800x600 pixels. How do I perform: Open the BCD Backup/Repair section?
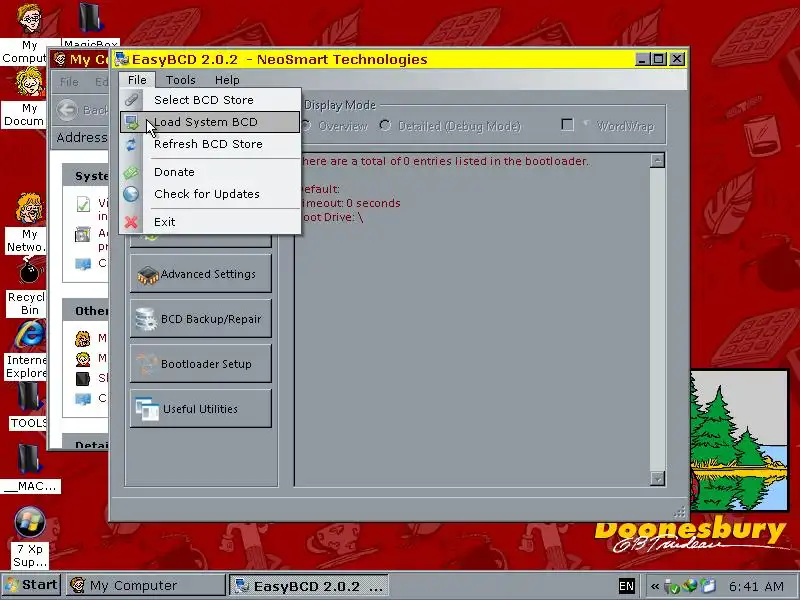pos(201,319)
